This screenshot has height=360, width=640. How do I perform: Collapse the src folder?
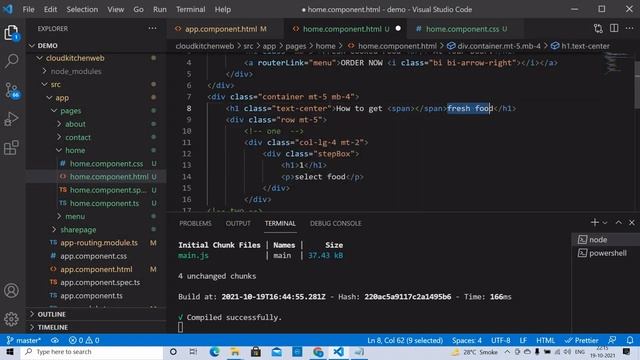96,84
